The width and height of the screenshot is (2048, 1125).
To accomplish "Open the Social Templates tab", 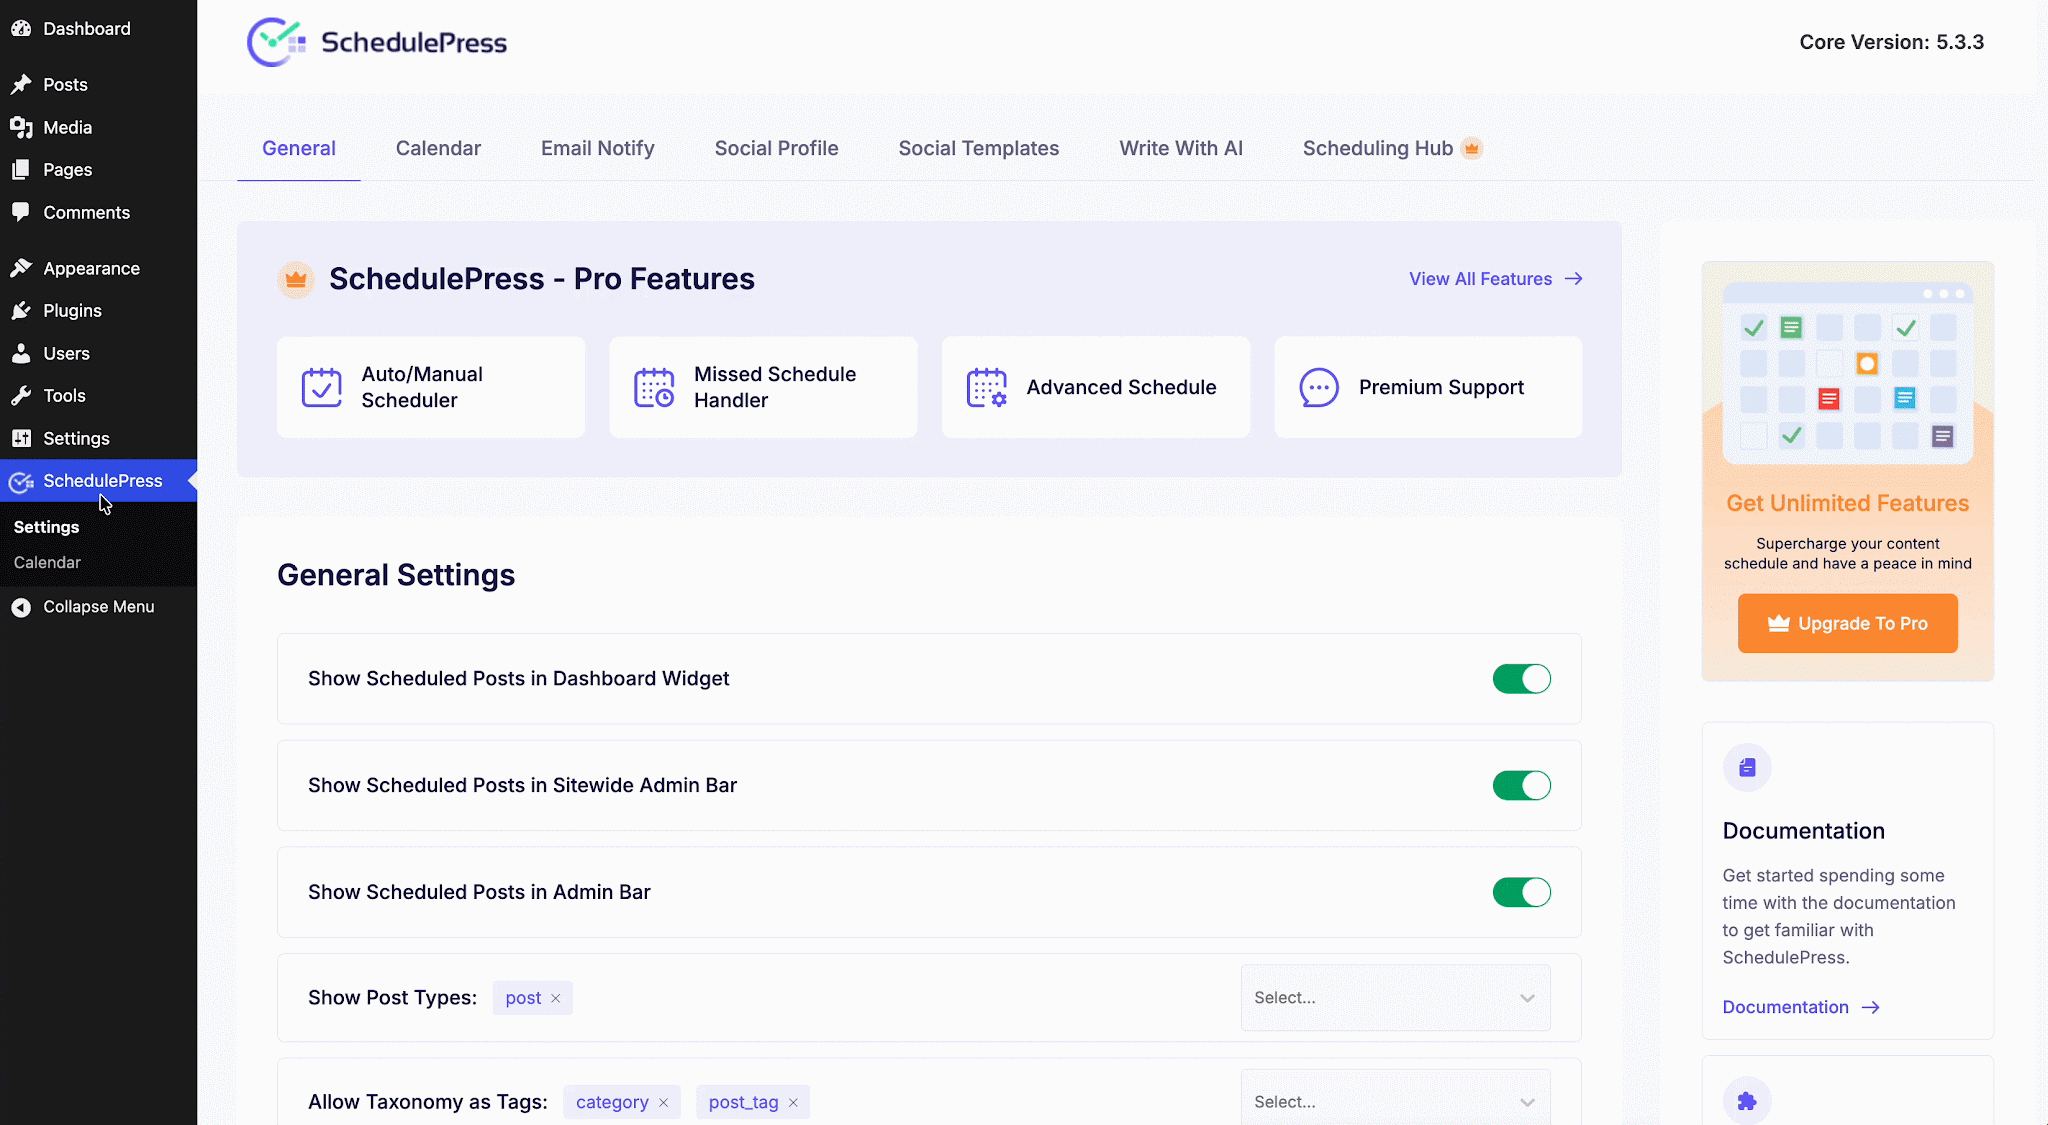I will point(979,148).
